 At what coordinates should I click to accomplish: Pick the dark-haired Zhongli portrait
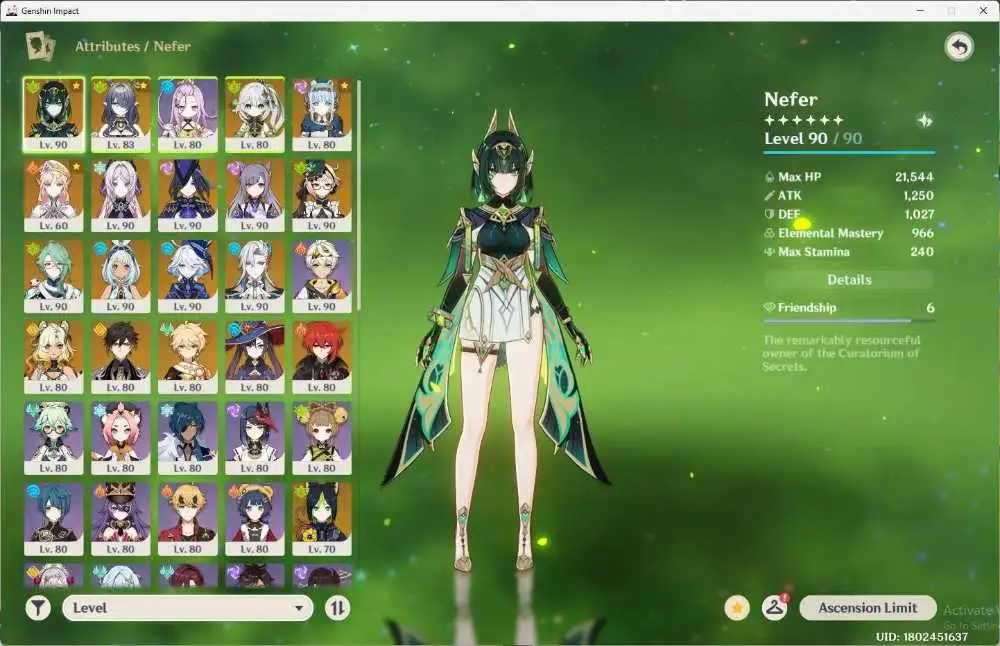121,357
